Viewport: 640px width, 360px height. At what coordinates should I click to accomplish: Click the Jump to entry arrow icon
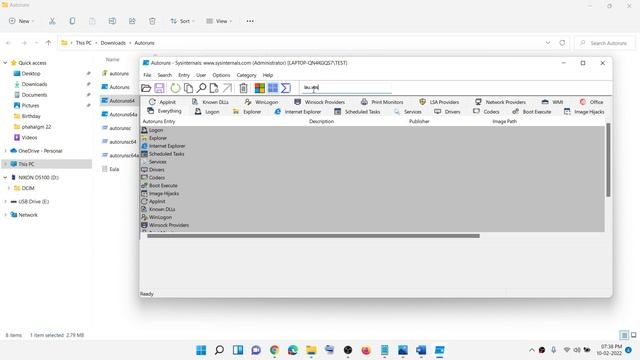227,88
